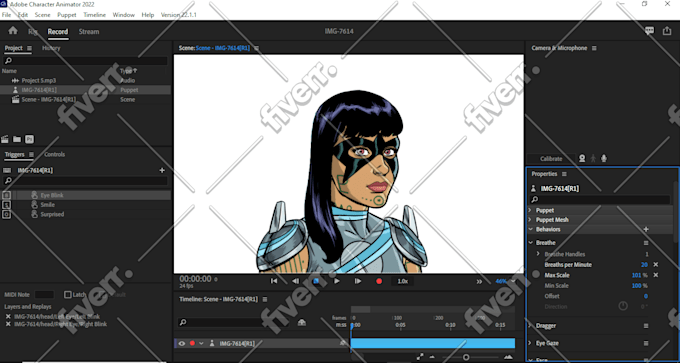Expand IMG-7614[R1] track with chevron
Image resolution: width=680 pixels, height=363 pixels.
[x=201, y=343]
